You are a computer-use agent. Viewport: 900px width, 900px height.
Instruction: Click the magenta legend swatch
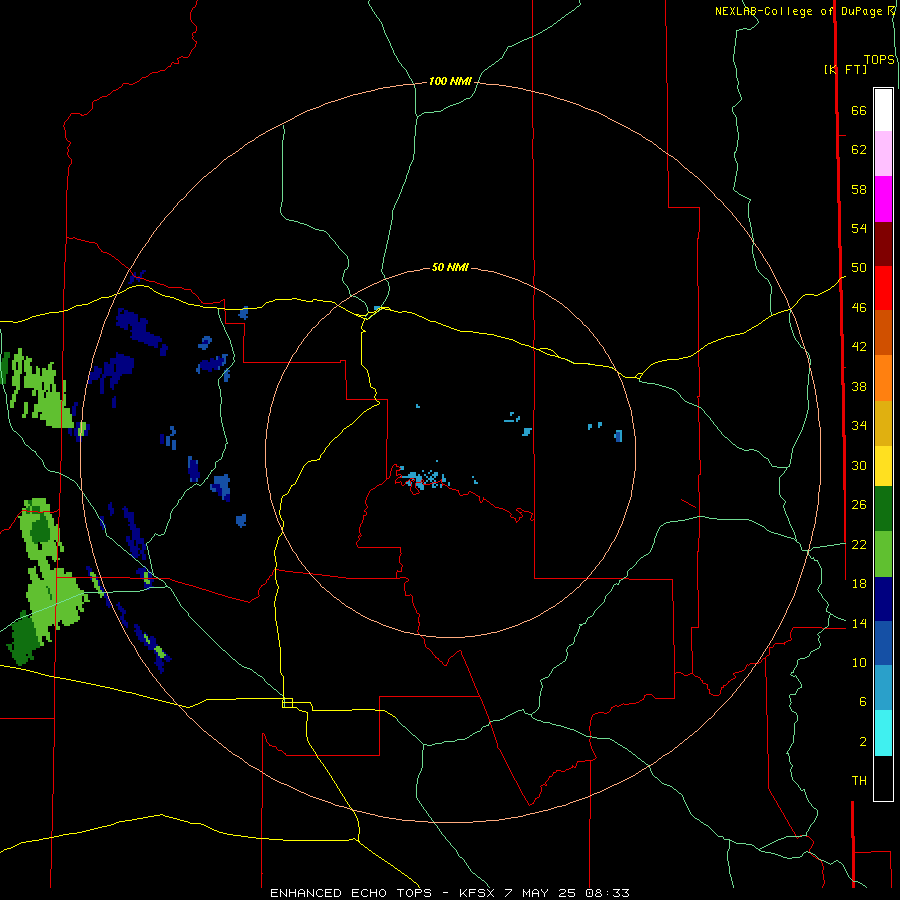[883, 199]
